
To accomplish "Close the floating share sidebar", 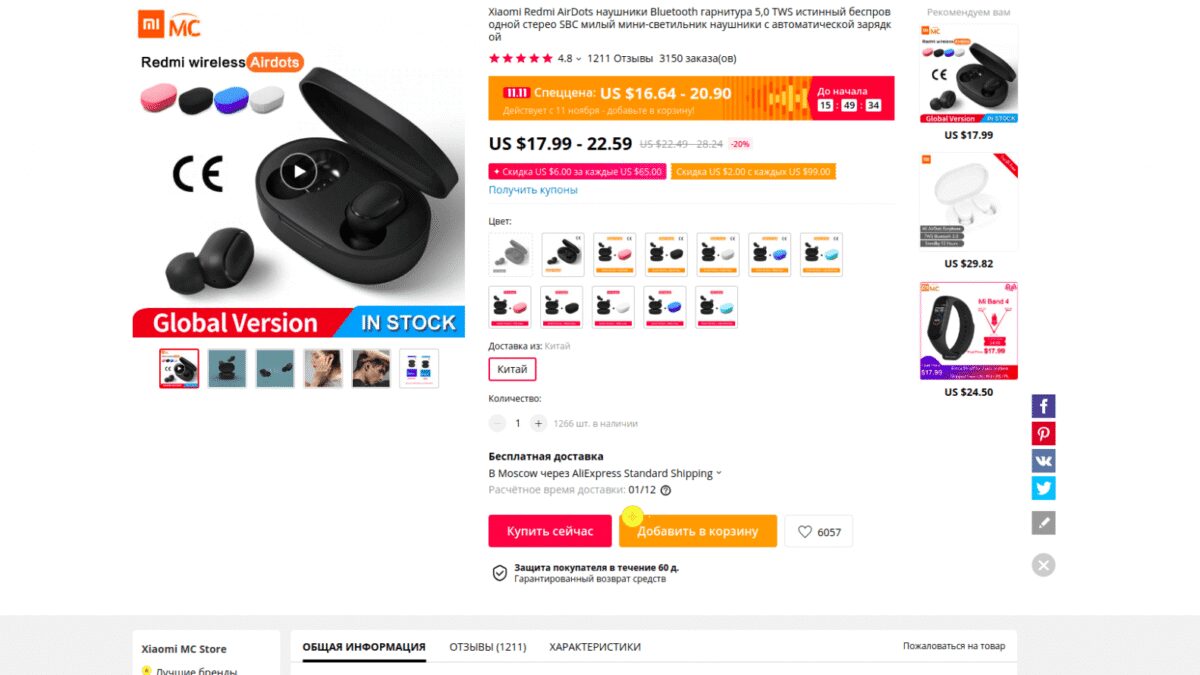I will pos(1043,565).
